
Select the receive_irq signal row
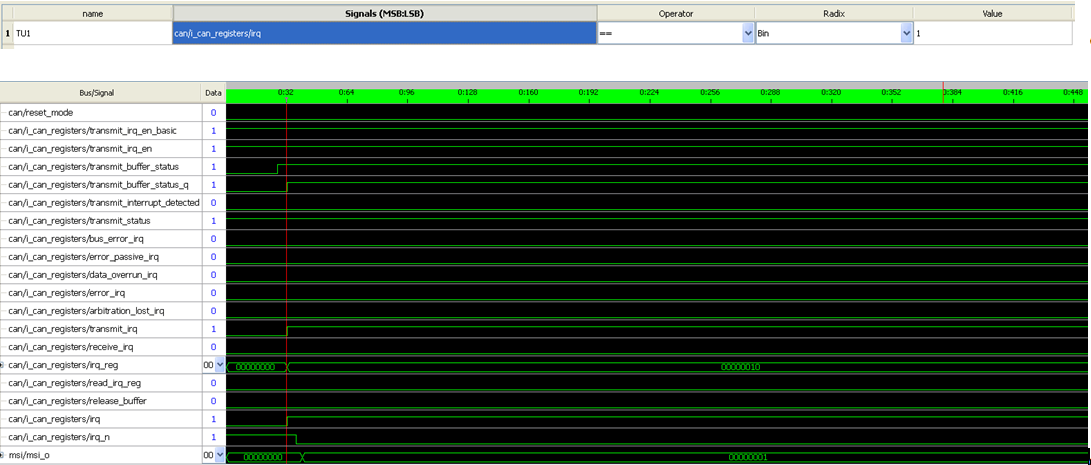tap(72, 347)
